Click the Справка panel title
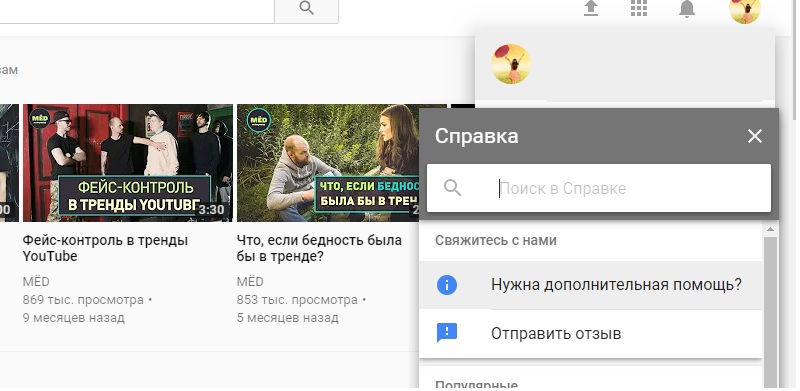The width and height of the screenshot is (800, 391). (x=477, y=136)
